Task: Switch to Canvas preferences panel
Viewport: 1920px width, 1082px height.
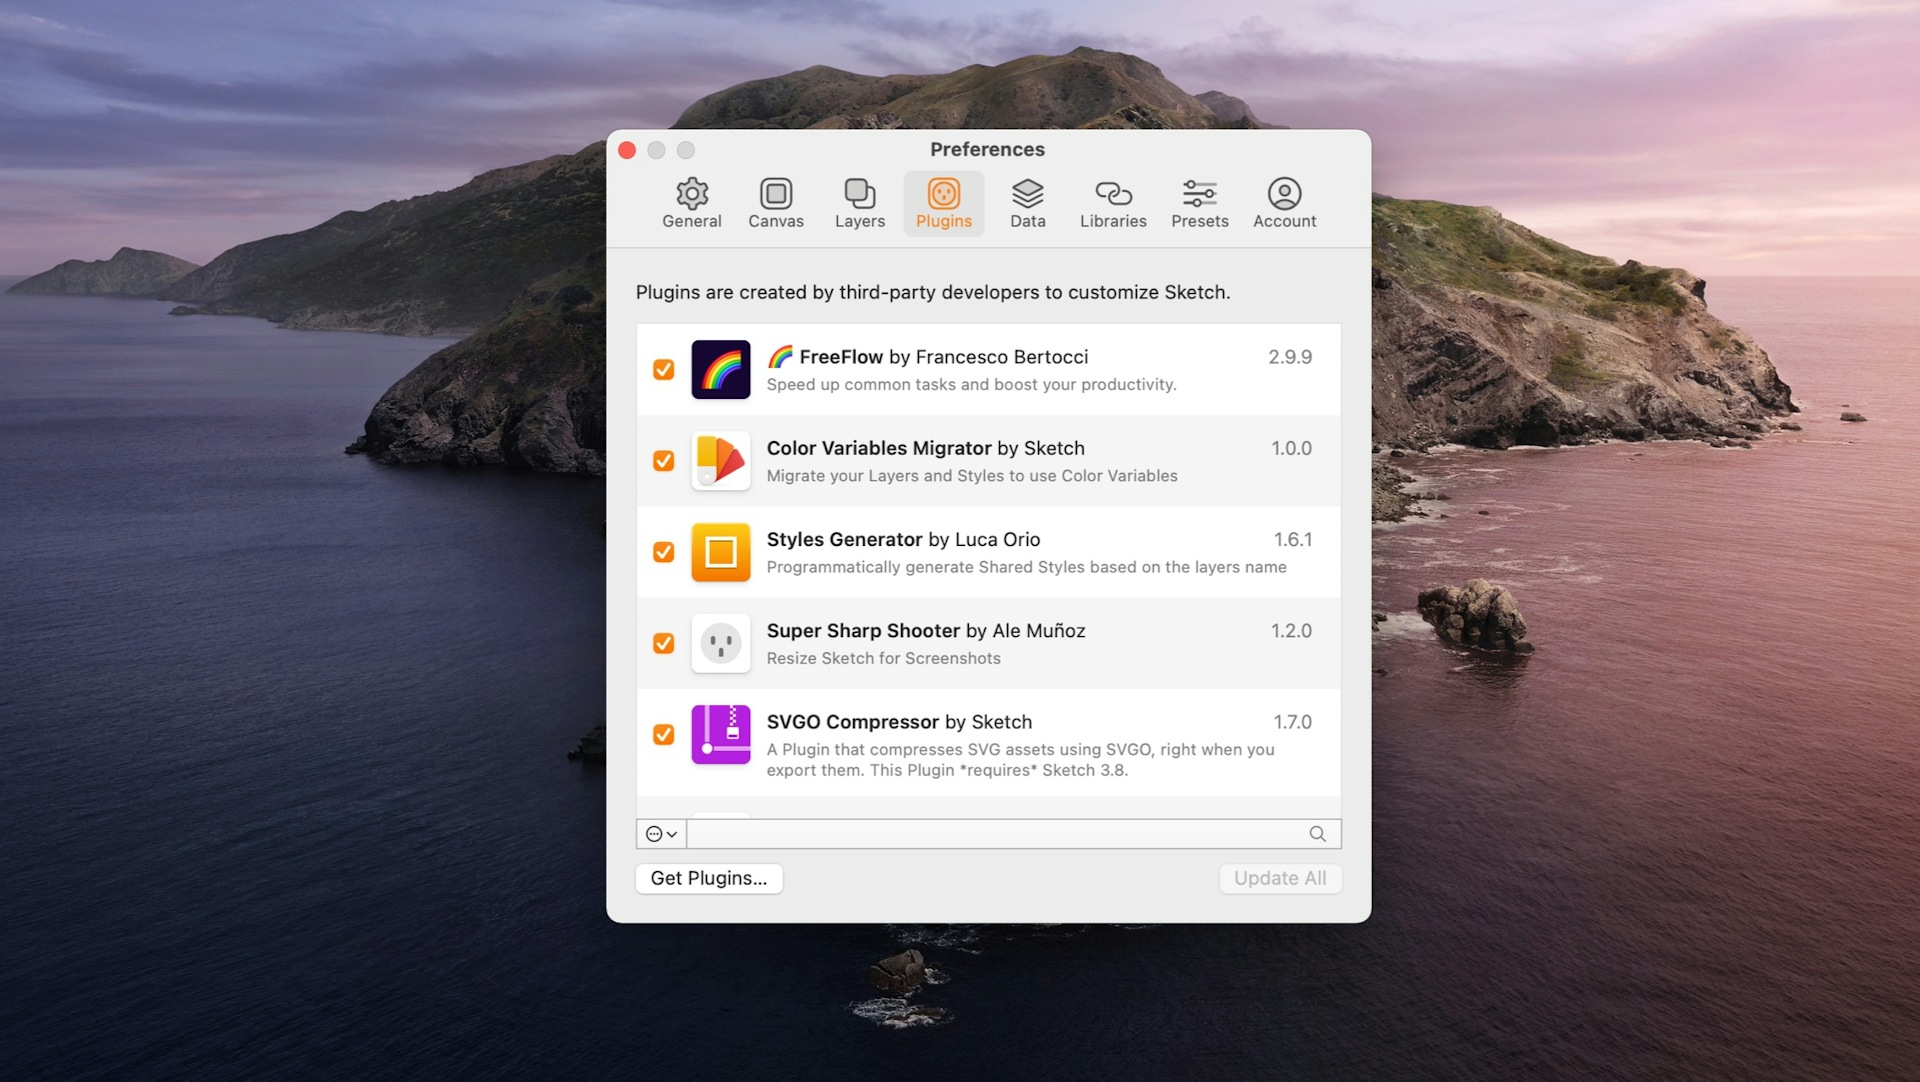Action: [x=775, y=204]
